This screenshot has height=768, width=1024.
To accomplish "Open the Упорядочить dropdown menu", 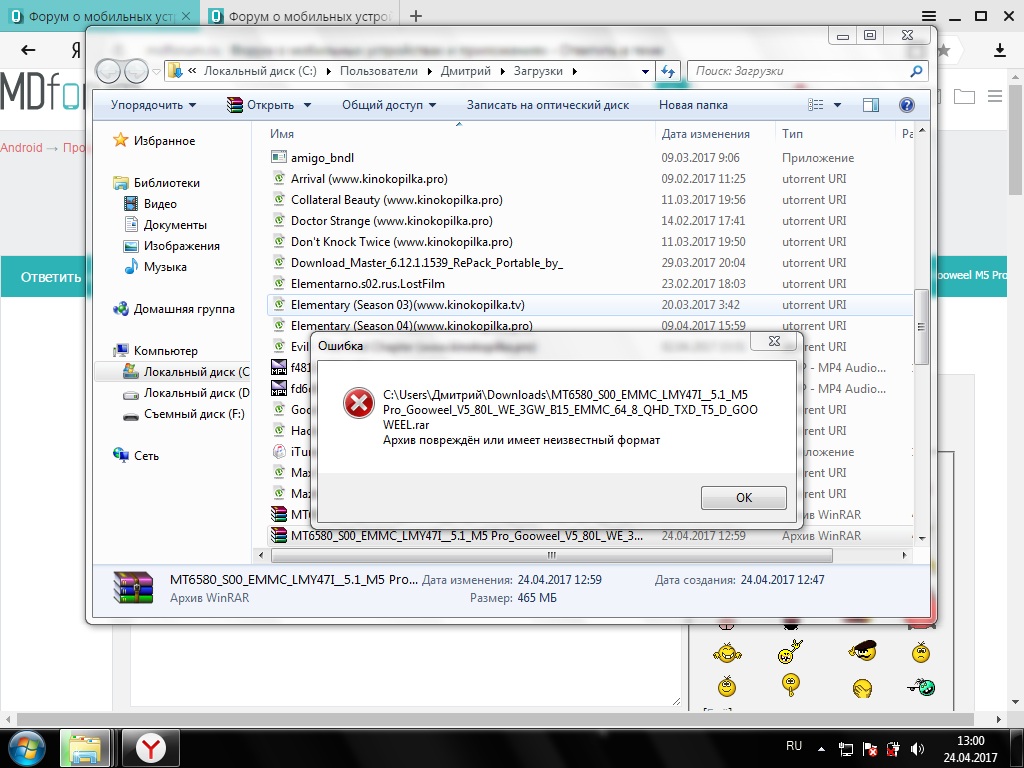I will click(x=153, y=105).
